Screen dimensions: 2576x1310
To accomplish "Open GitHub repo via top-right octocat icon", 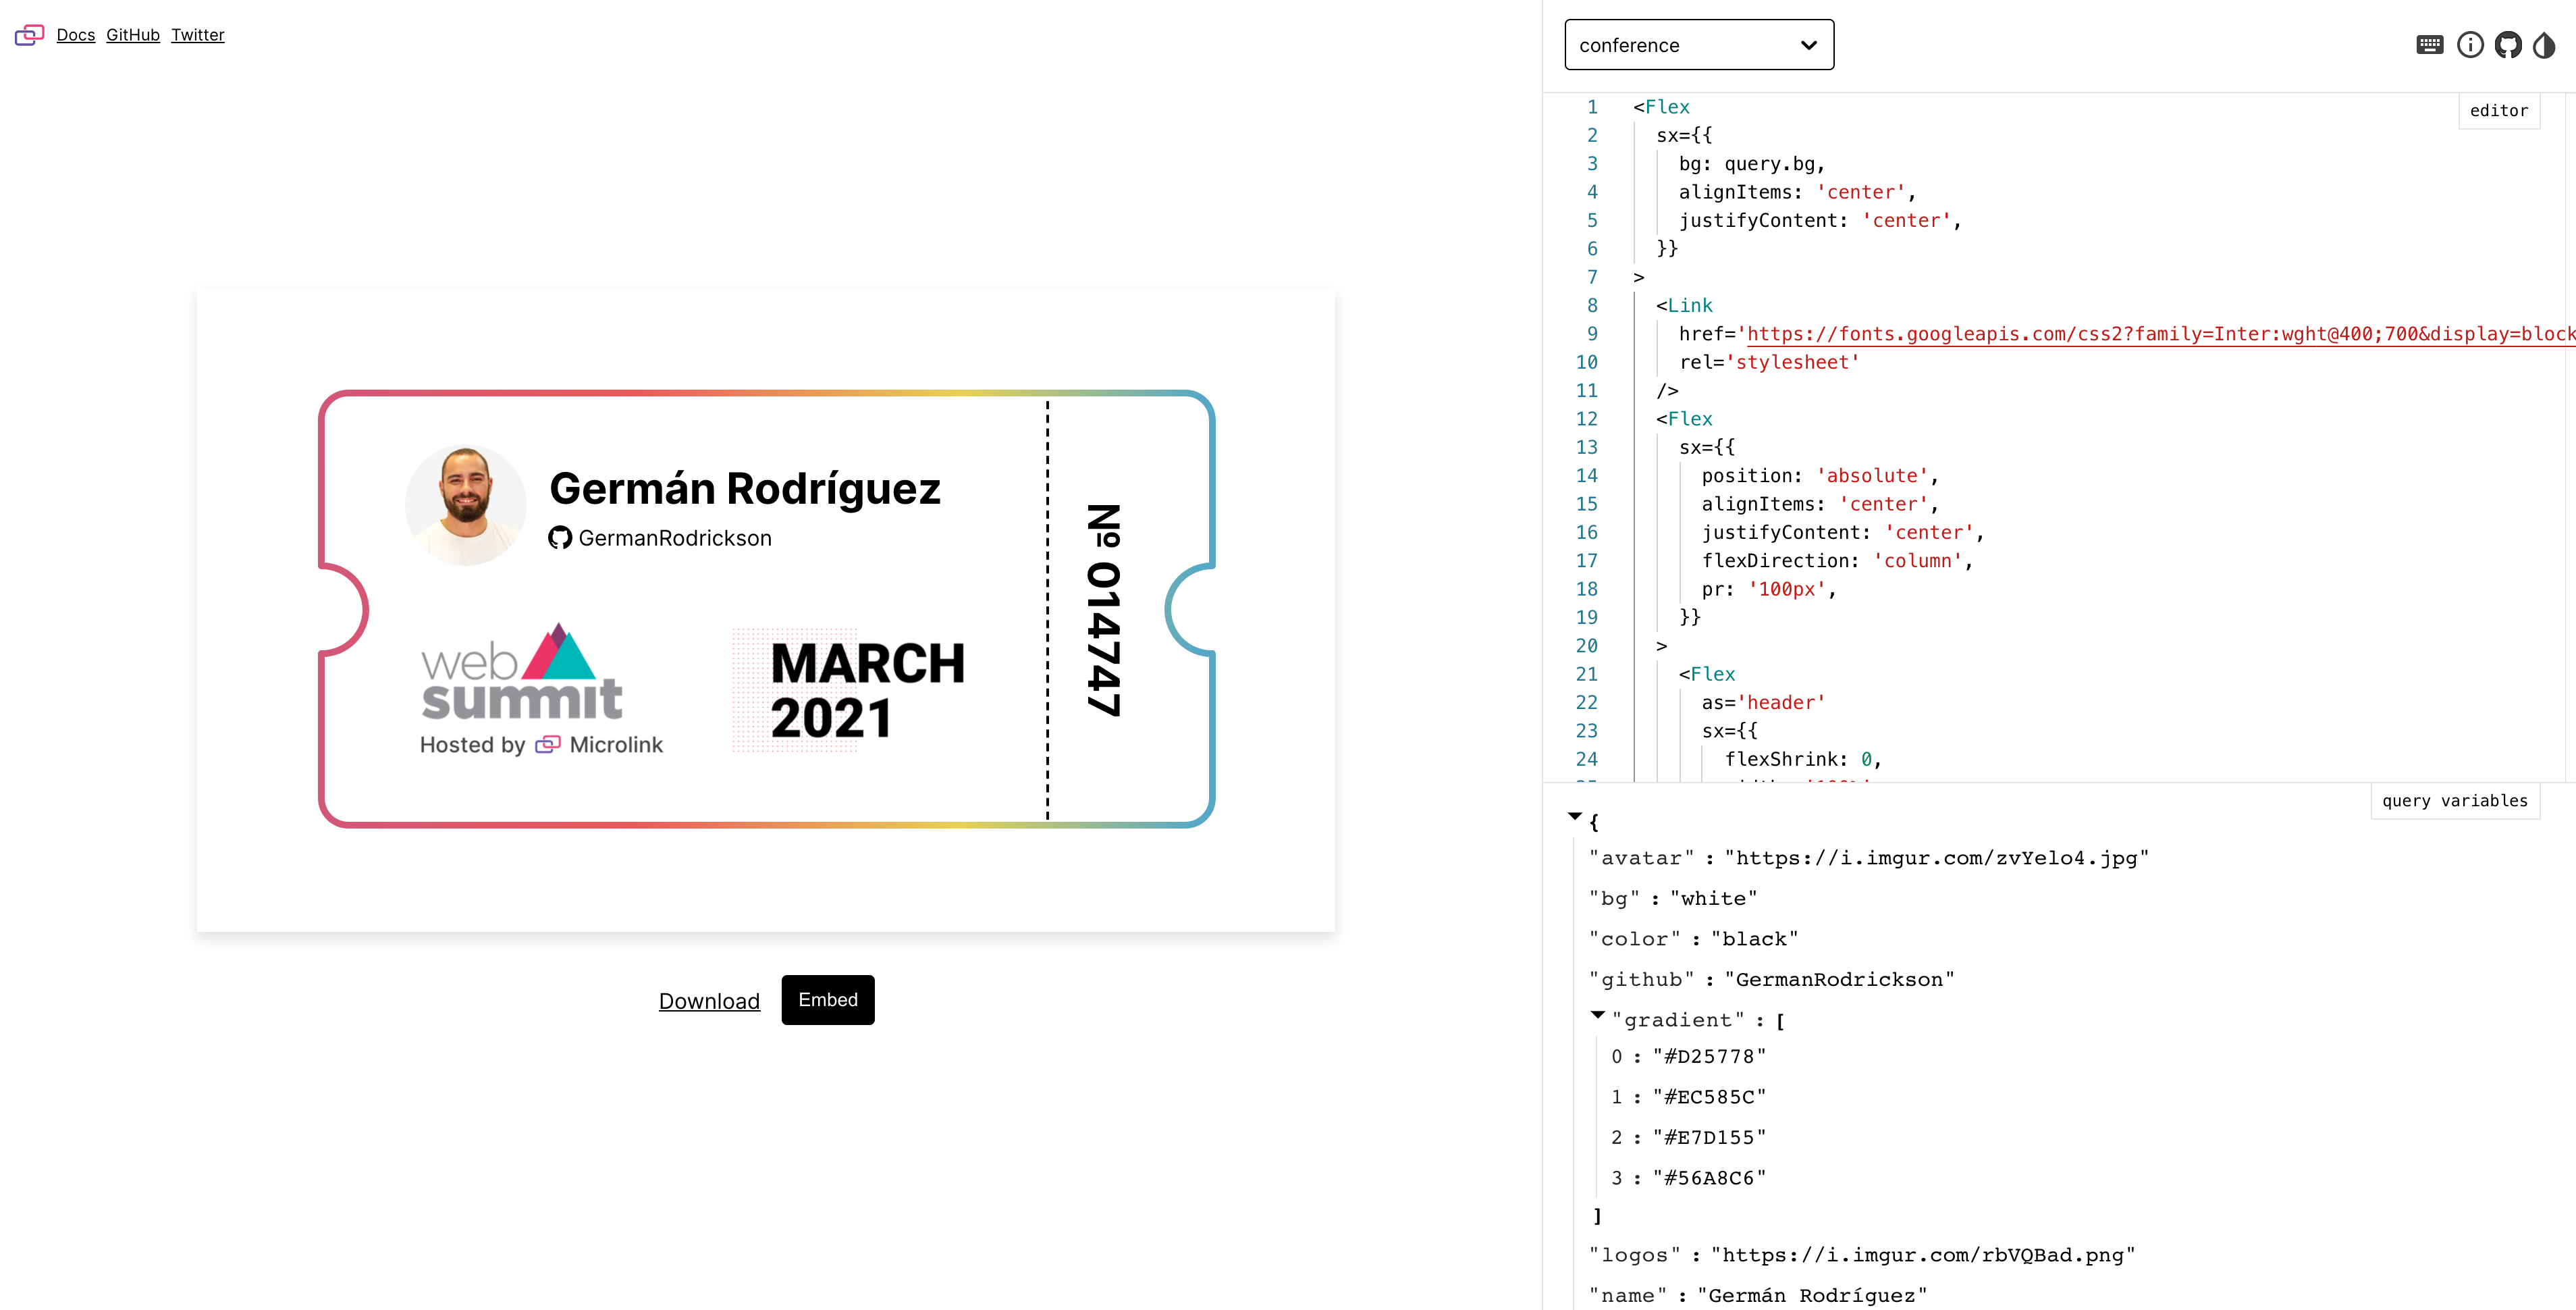I will 2507,45.
